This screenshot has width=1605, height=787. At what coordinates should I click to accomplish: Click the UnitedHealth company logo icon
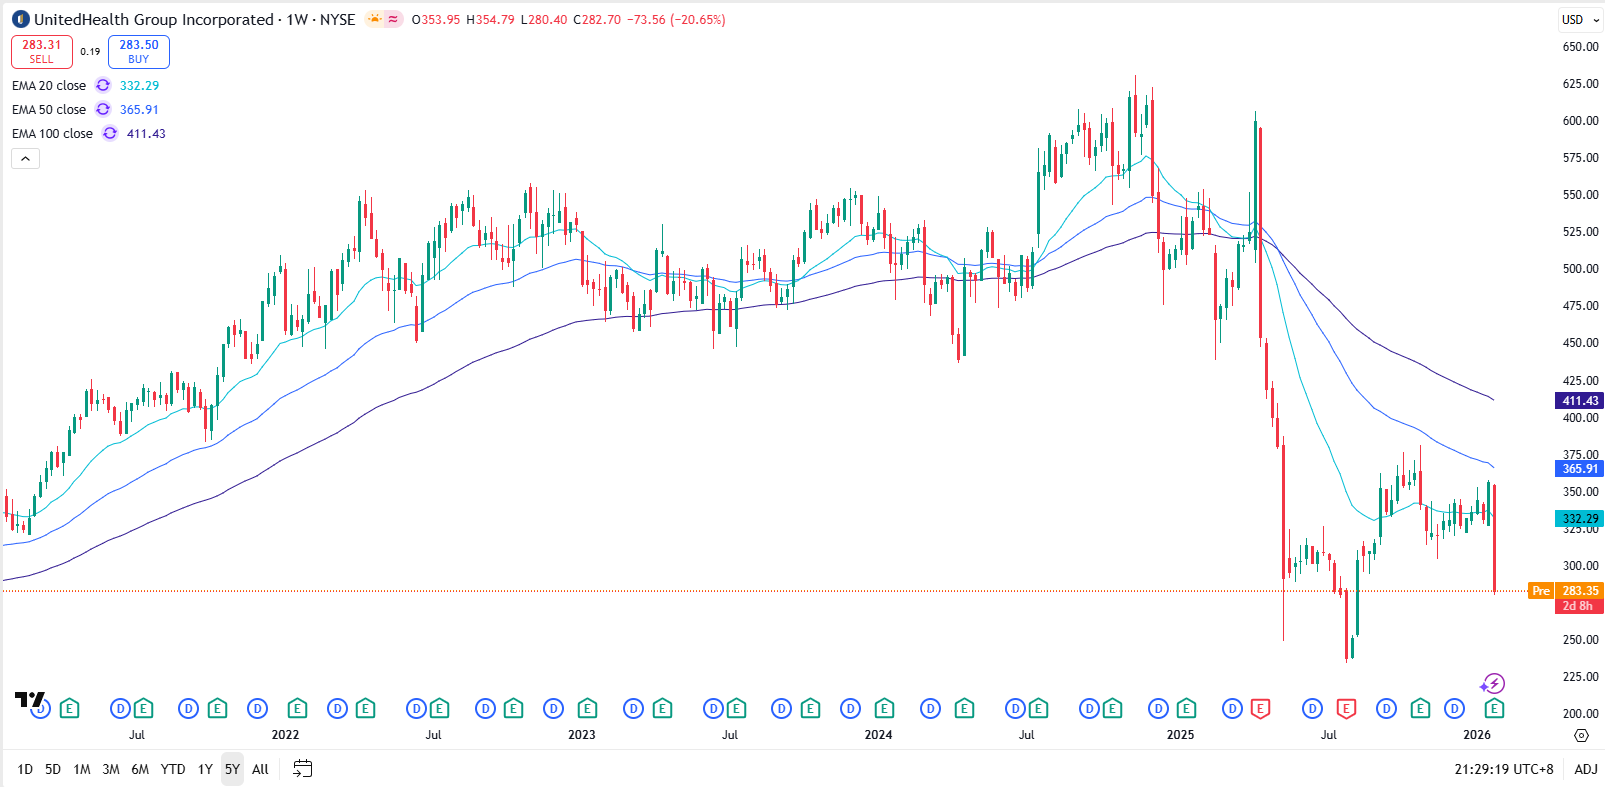tap(20, 19)
